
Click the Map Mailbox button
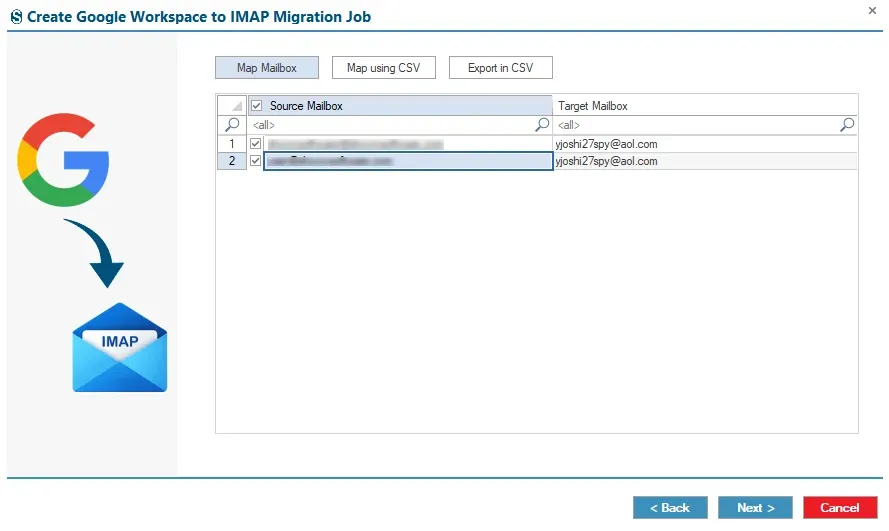point(266,67)
